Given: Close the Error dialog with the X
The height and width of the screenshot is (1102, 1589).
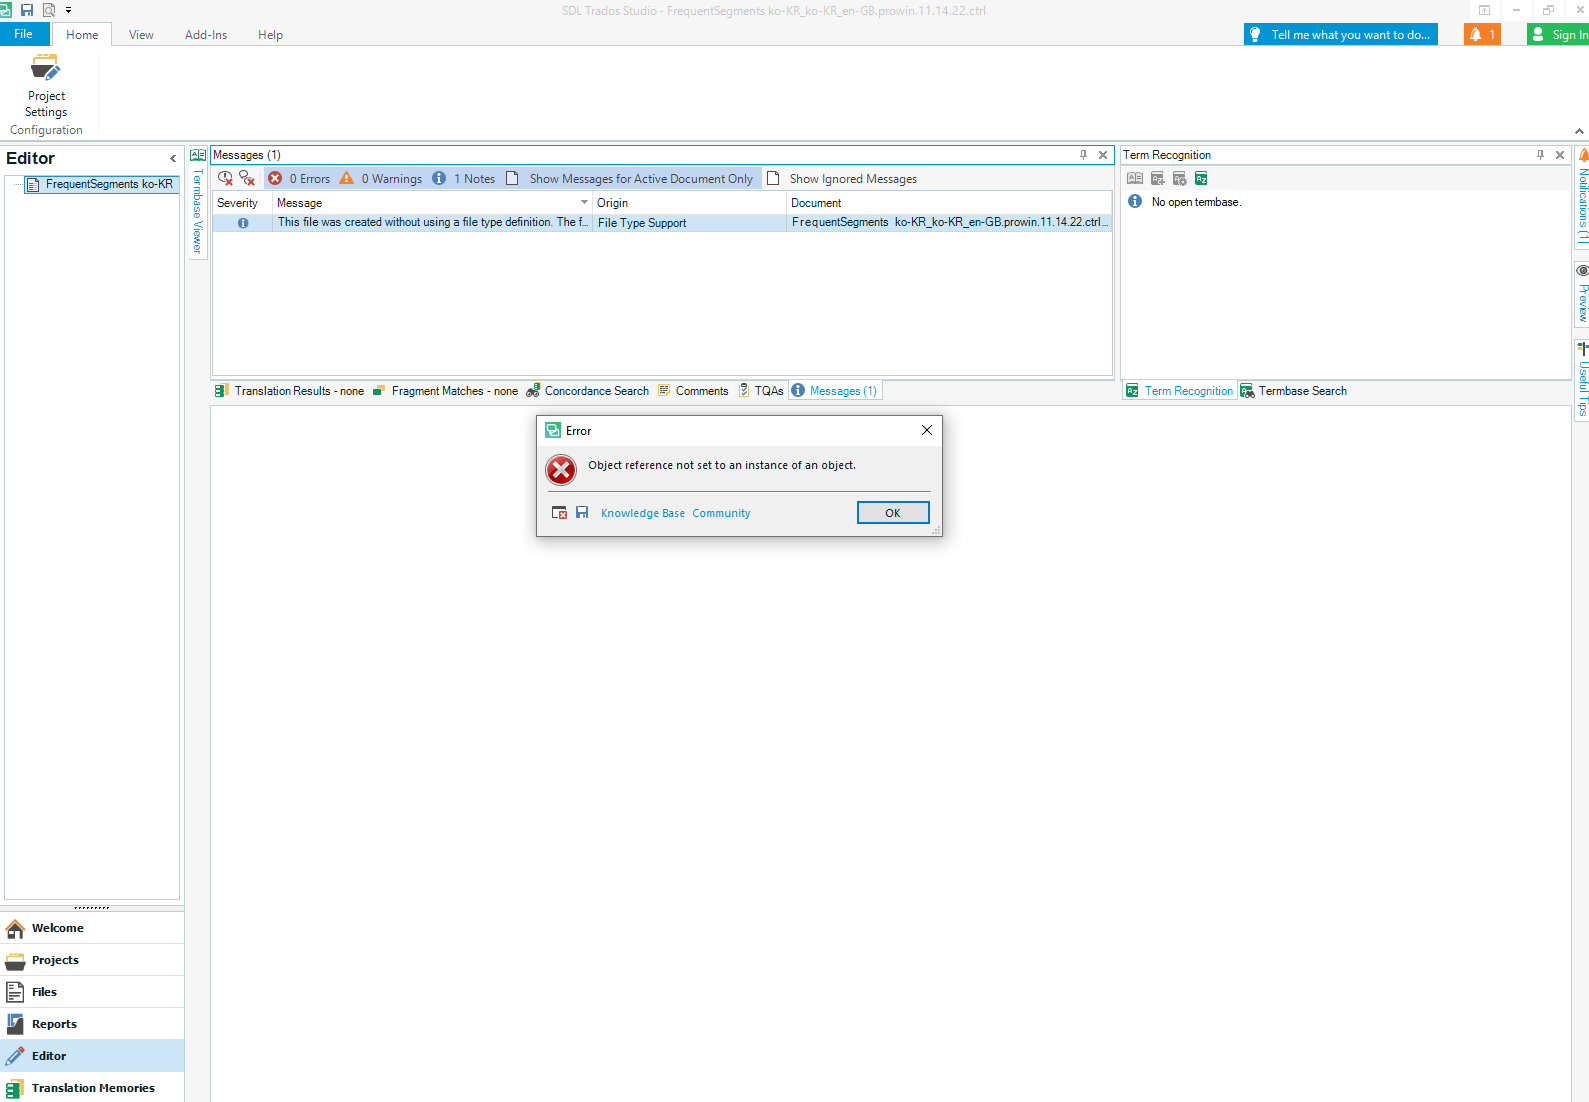Looking at the screenshot, I should [927, 430].
